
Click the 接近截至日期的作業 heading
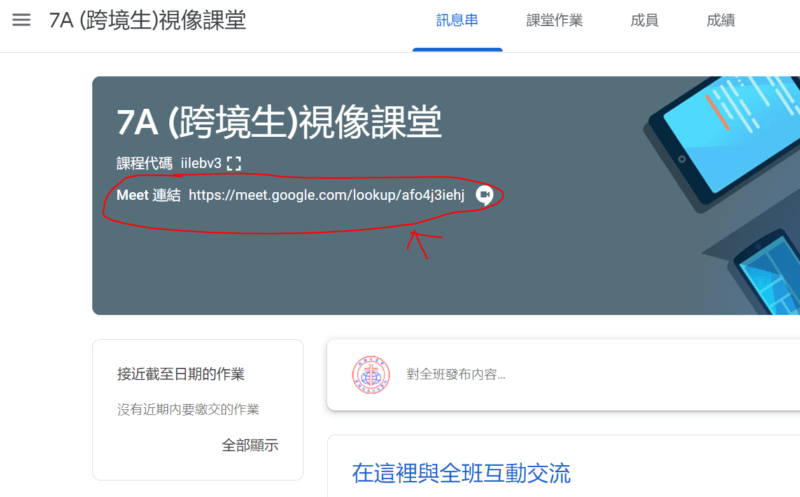[181, 375]
